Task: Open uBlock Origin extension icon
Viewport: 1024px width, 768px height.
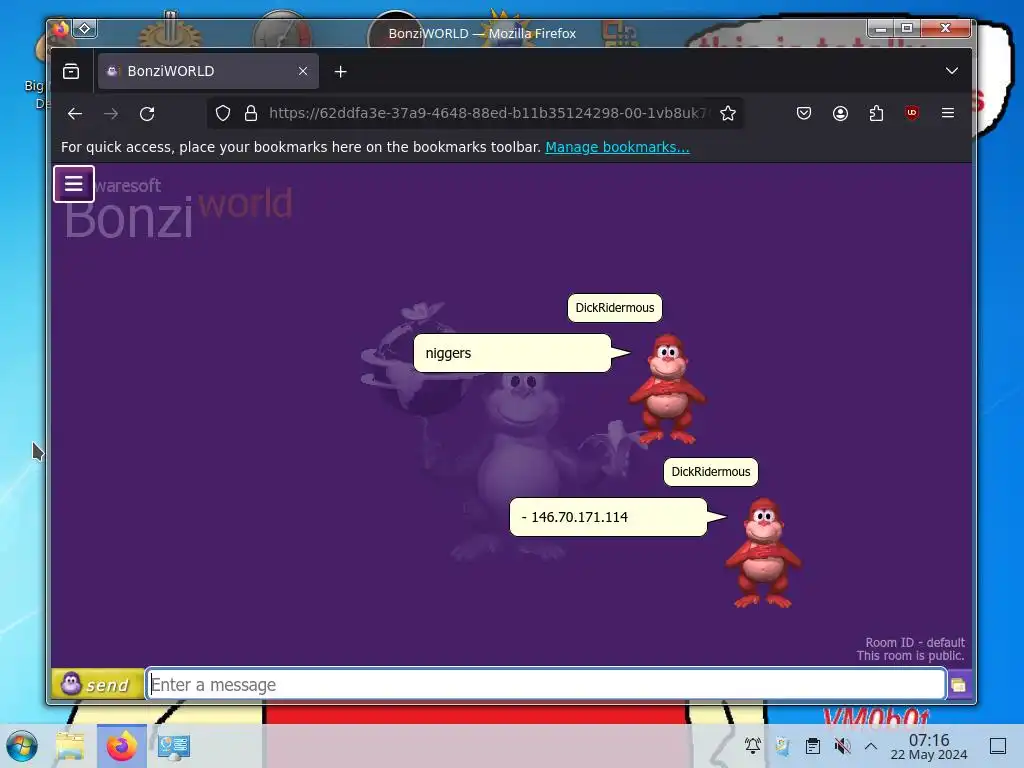Action: pos(912,113)
